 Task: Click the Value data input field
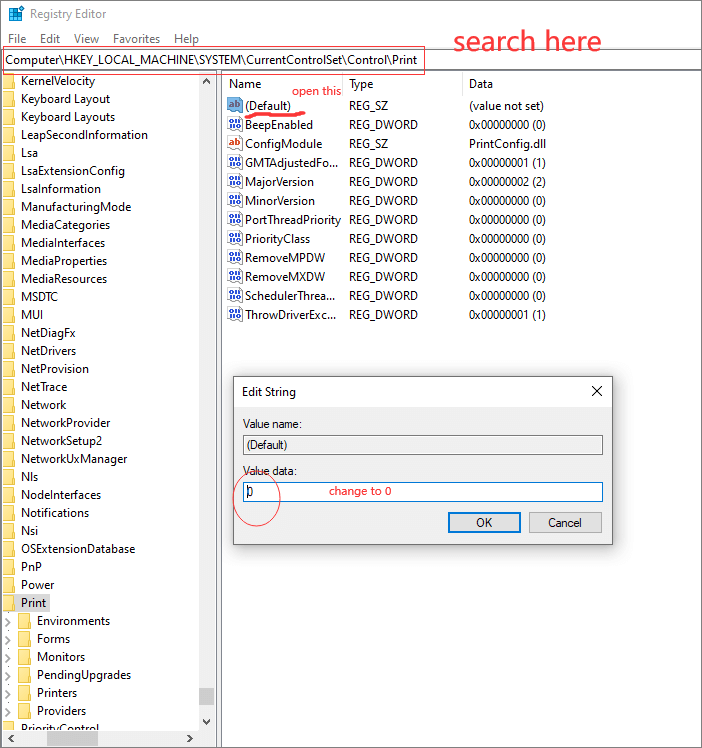pos(422,492)
